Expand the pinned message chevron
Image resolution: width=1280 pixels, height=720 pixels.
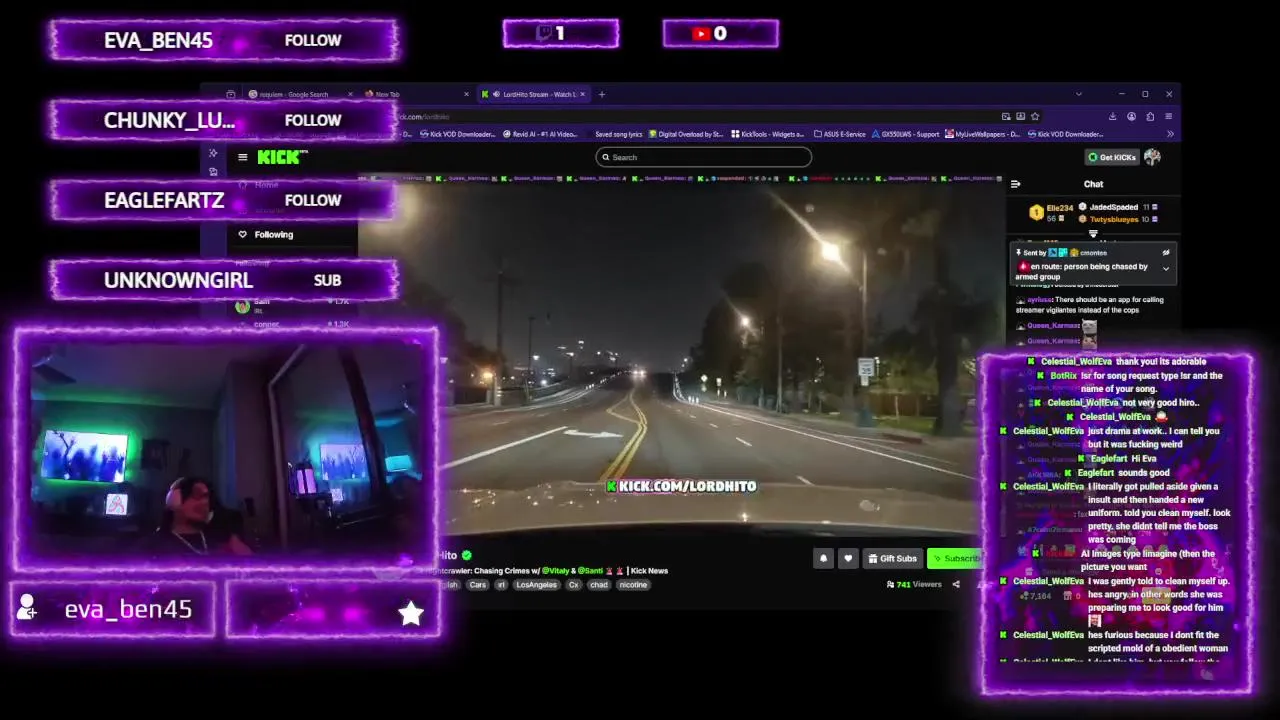tap(1165, 268)
